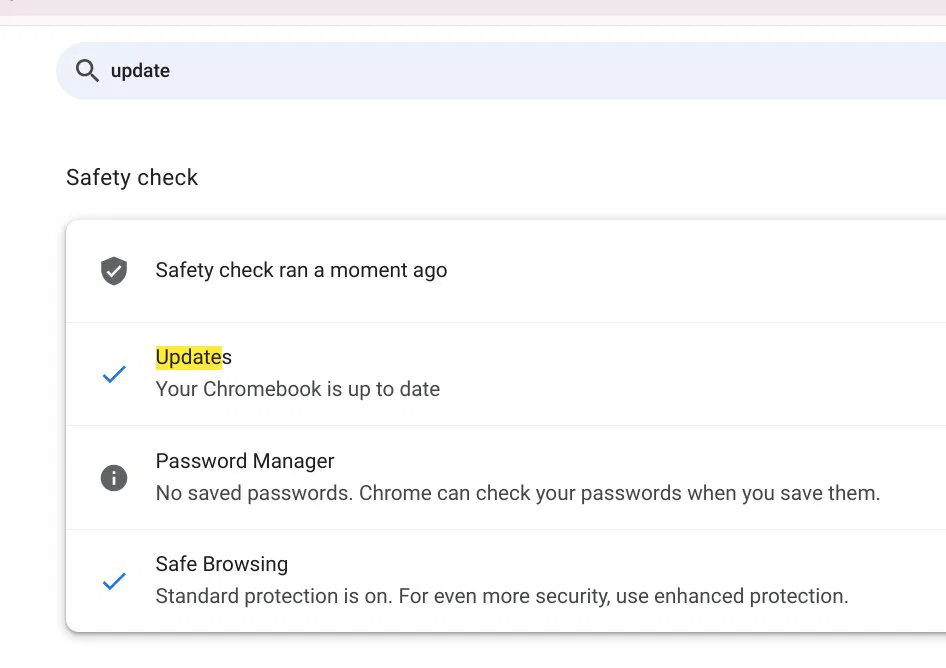Click the "Safety check" section heading
Viewport: 946px width, 668px height.
tap(132, 177)
